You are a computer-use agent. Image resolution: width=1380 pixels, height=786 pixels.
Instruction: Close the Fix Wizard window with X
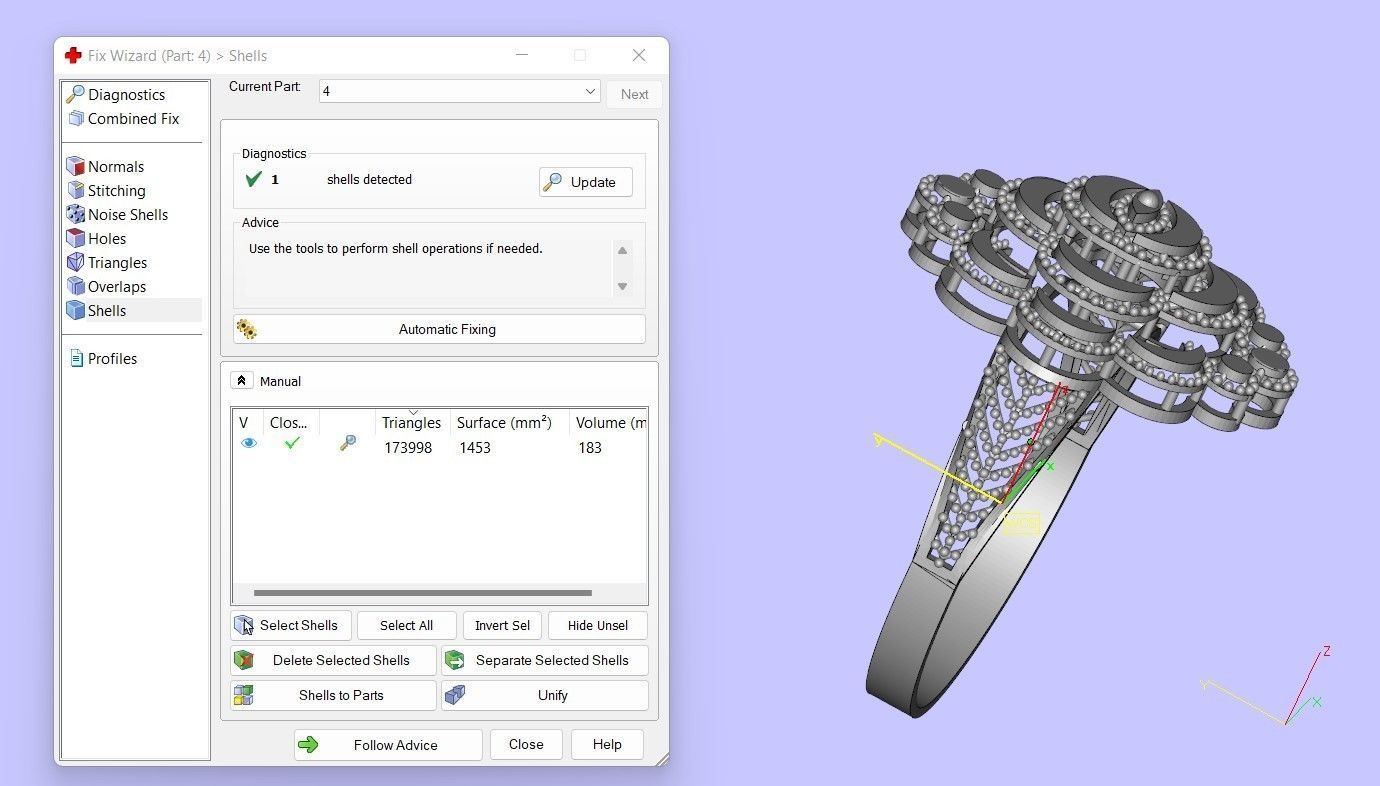[x=639, y=55]
